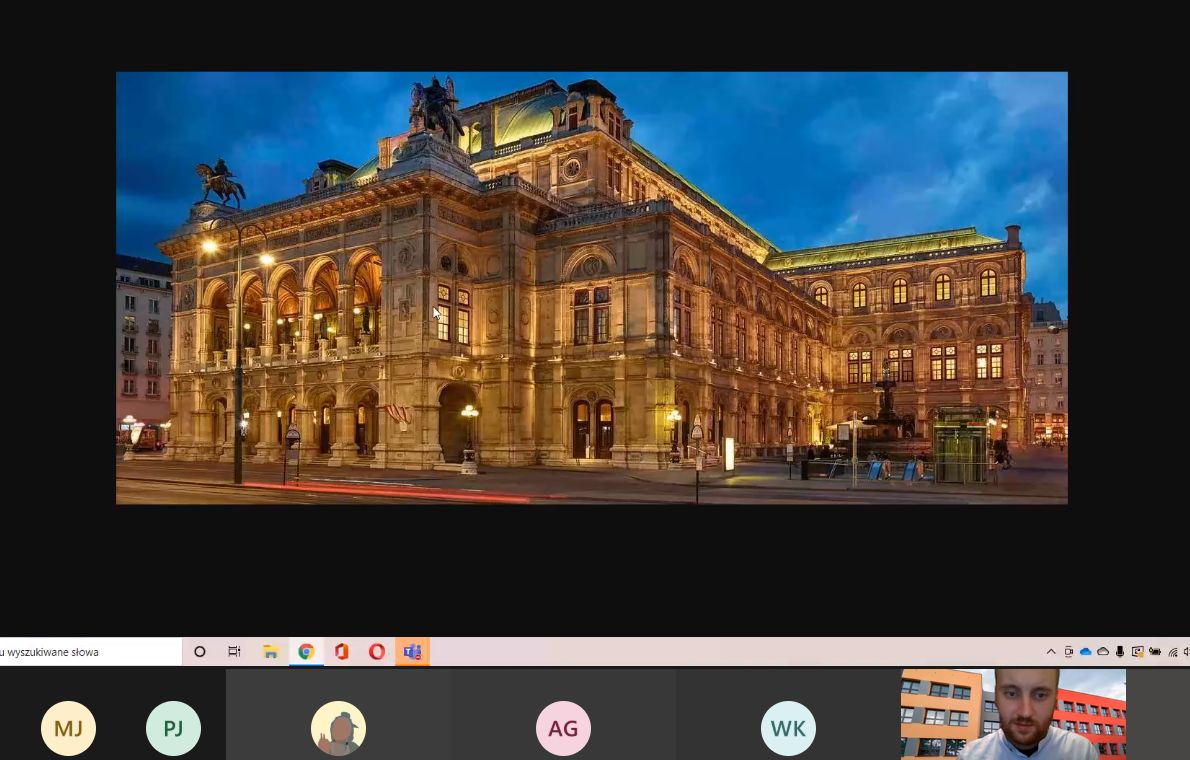Select the PJ participant avatar
This screenshot has height=760, width=1190.
[x=173, y=728]
